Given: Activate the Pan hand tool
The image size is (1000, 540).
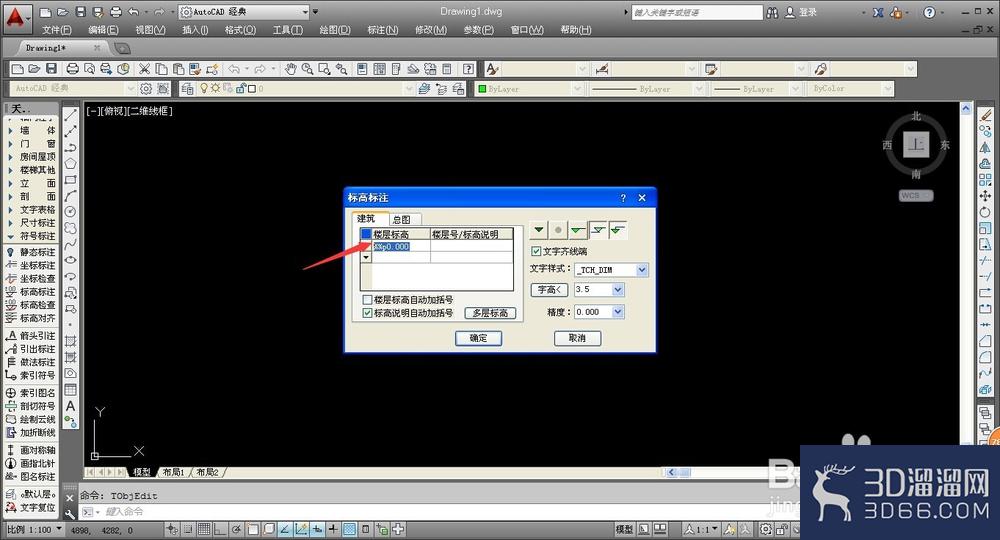Looking at the screenshot, I should (290, 69).
